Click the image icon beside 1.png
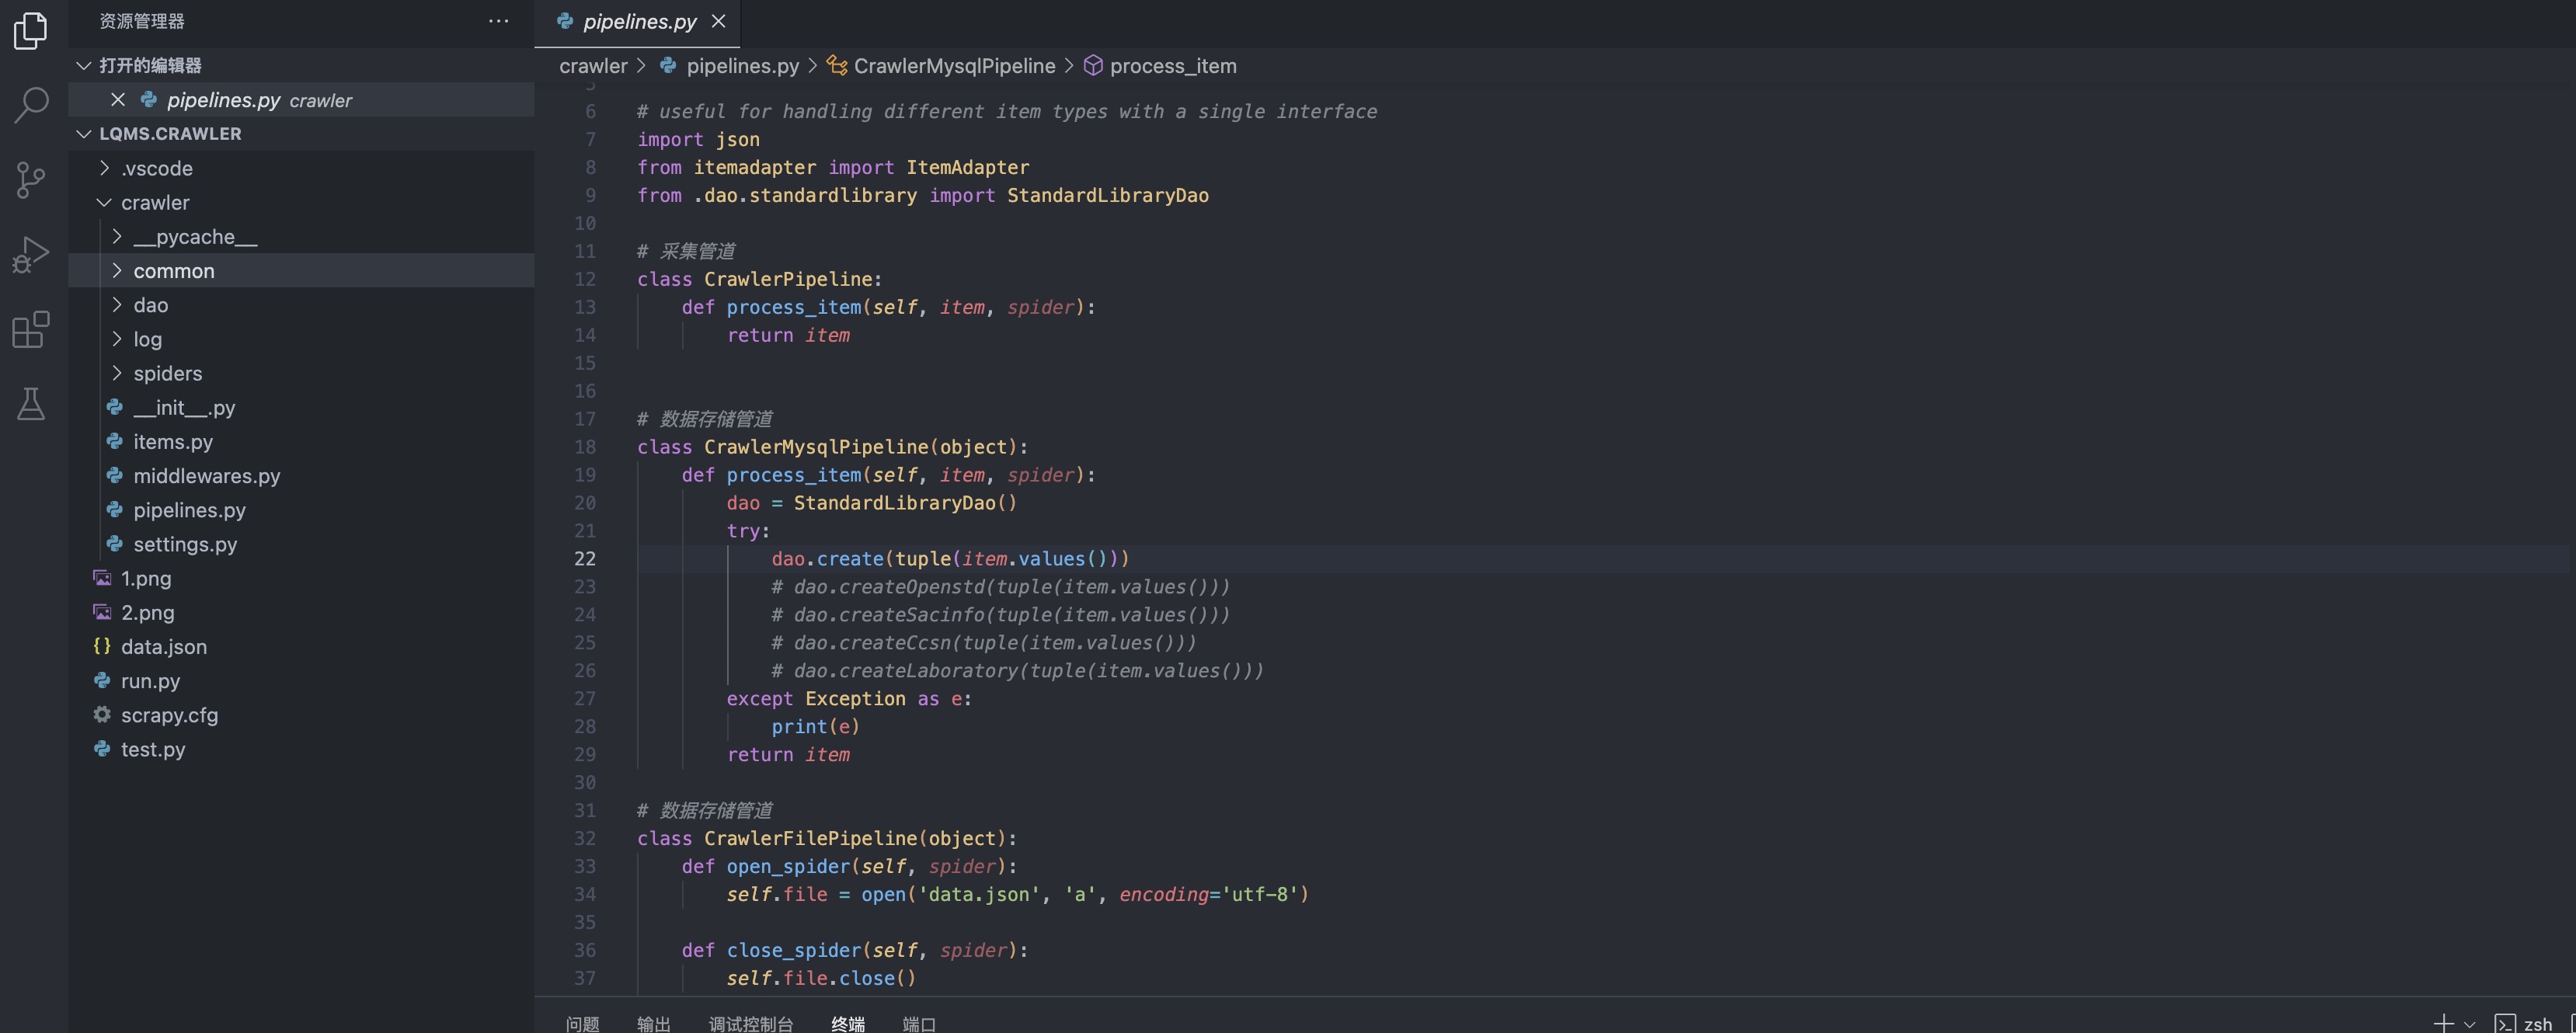 (x=102, y=578)
